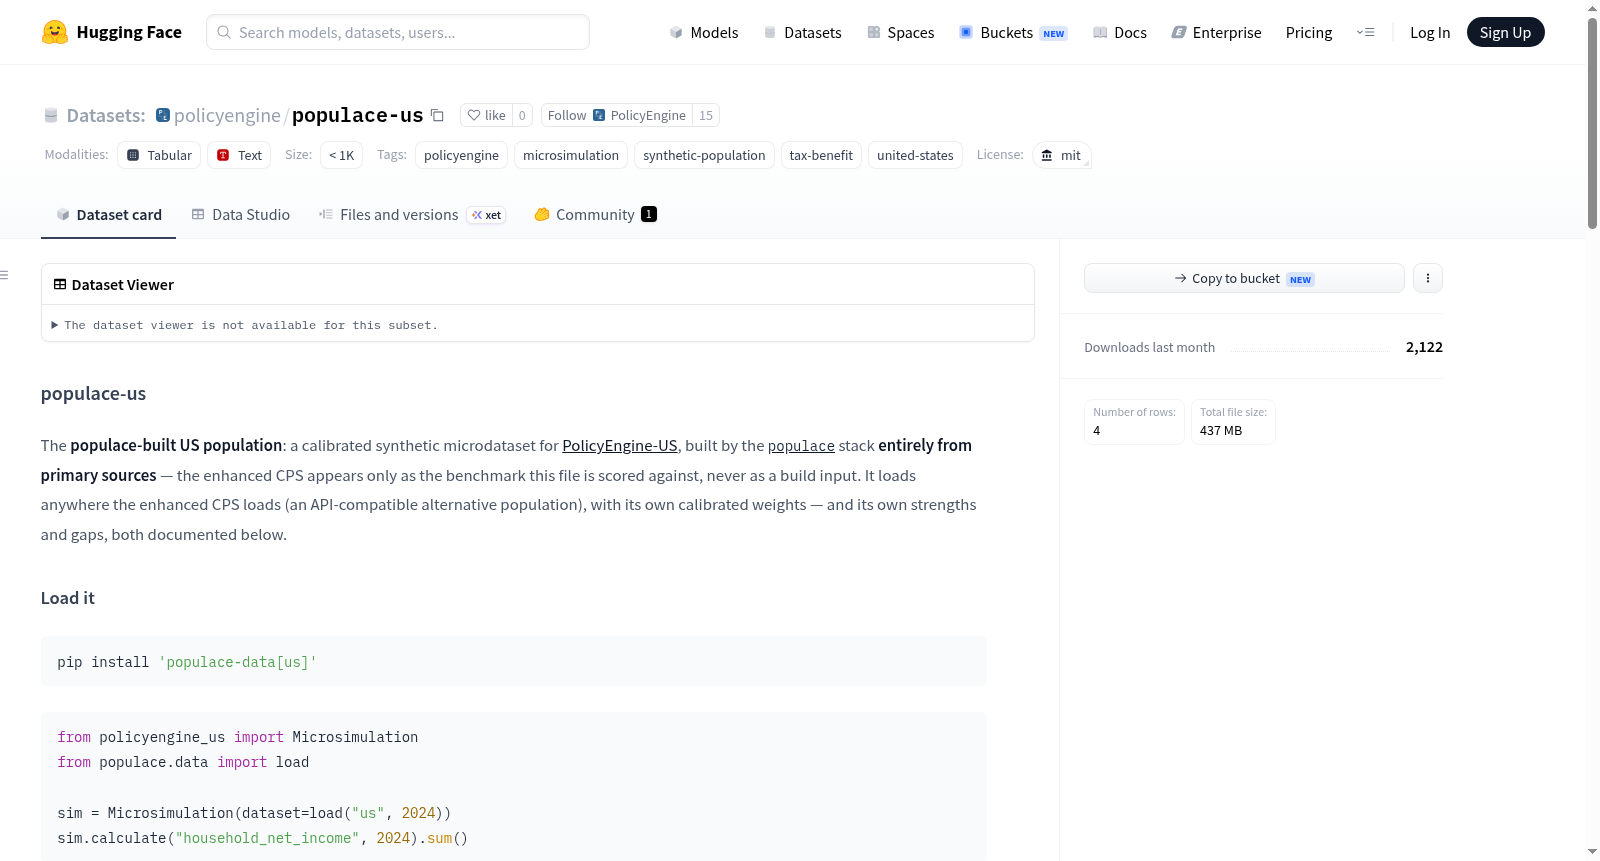The width and height of the screenshot is (1600, 861).
Task: Open the PolicyEngine-US link
Action: coord(620,446)
